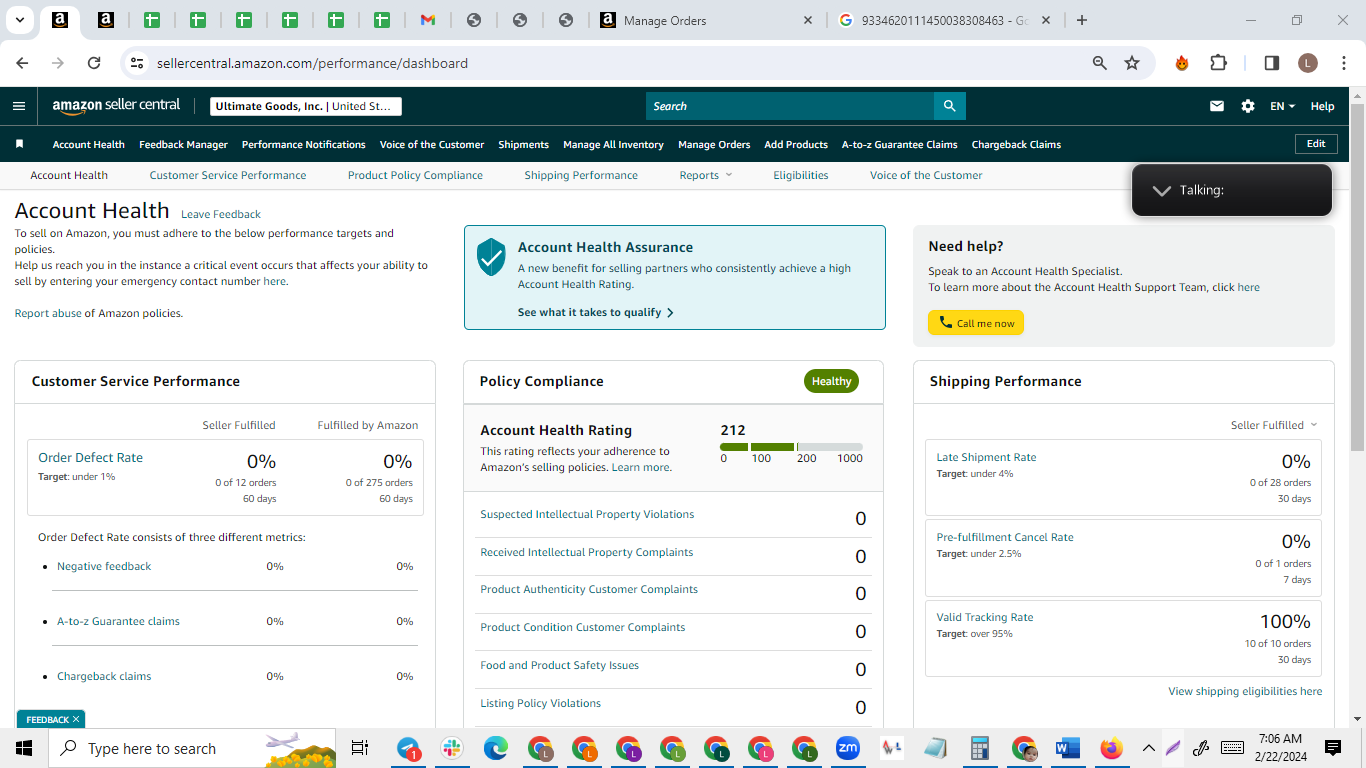Open Firefox from the taskbar

pyautogui.click(x=1111, y=748)
